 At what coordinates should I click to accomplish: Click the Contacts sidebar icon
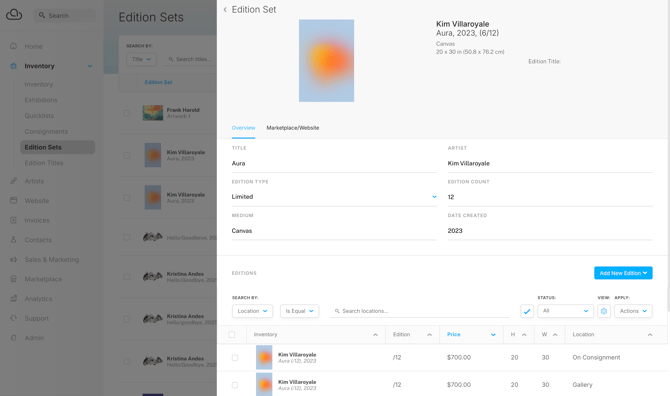tap(14, 240)
